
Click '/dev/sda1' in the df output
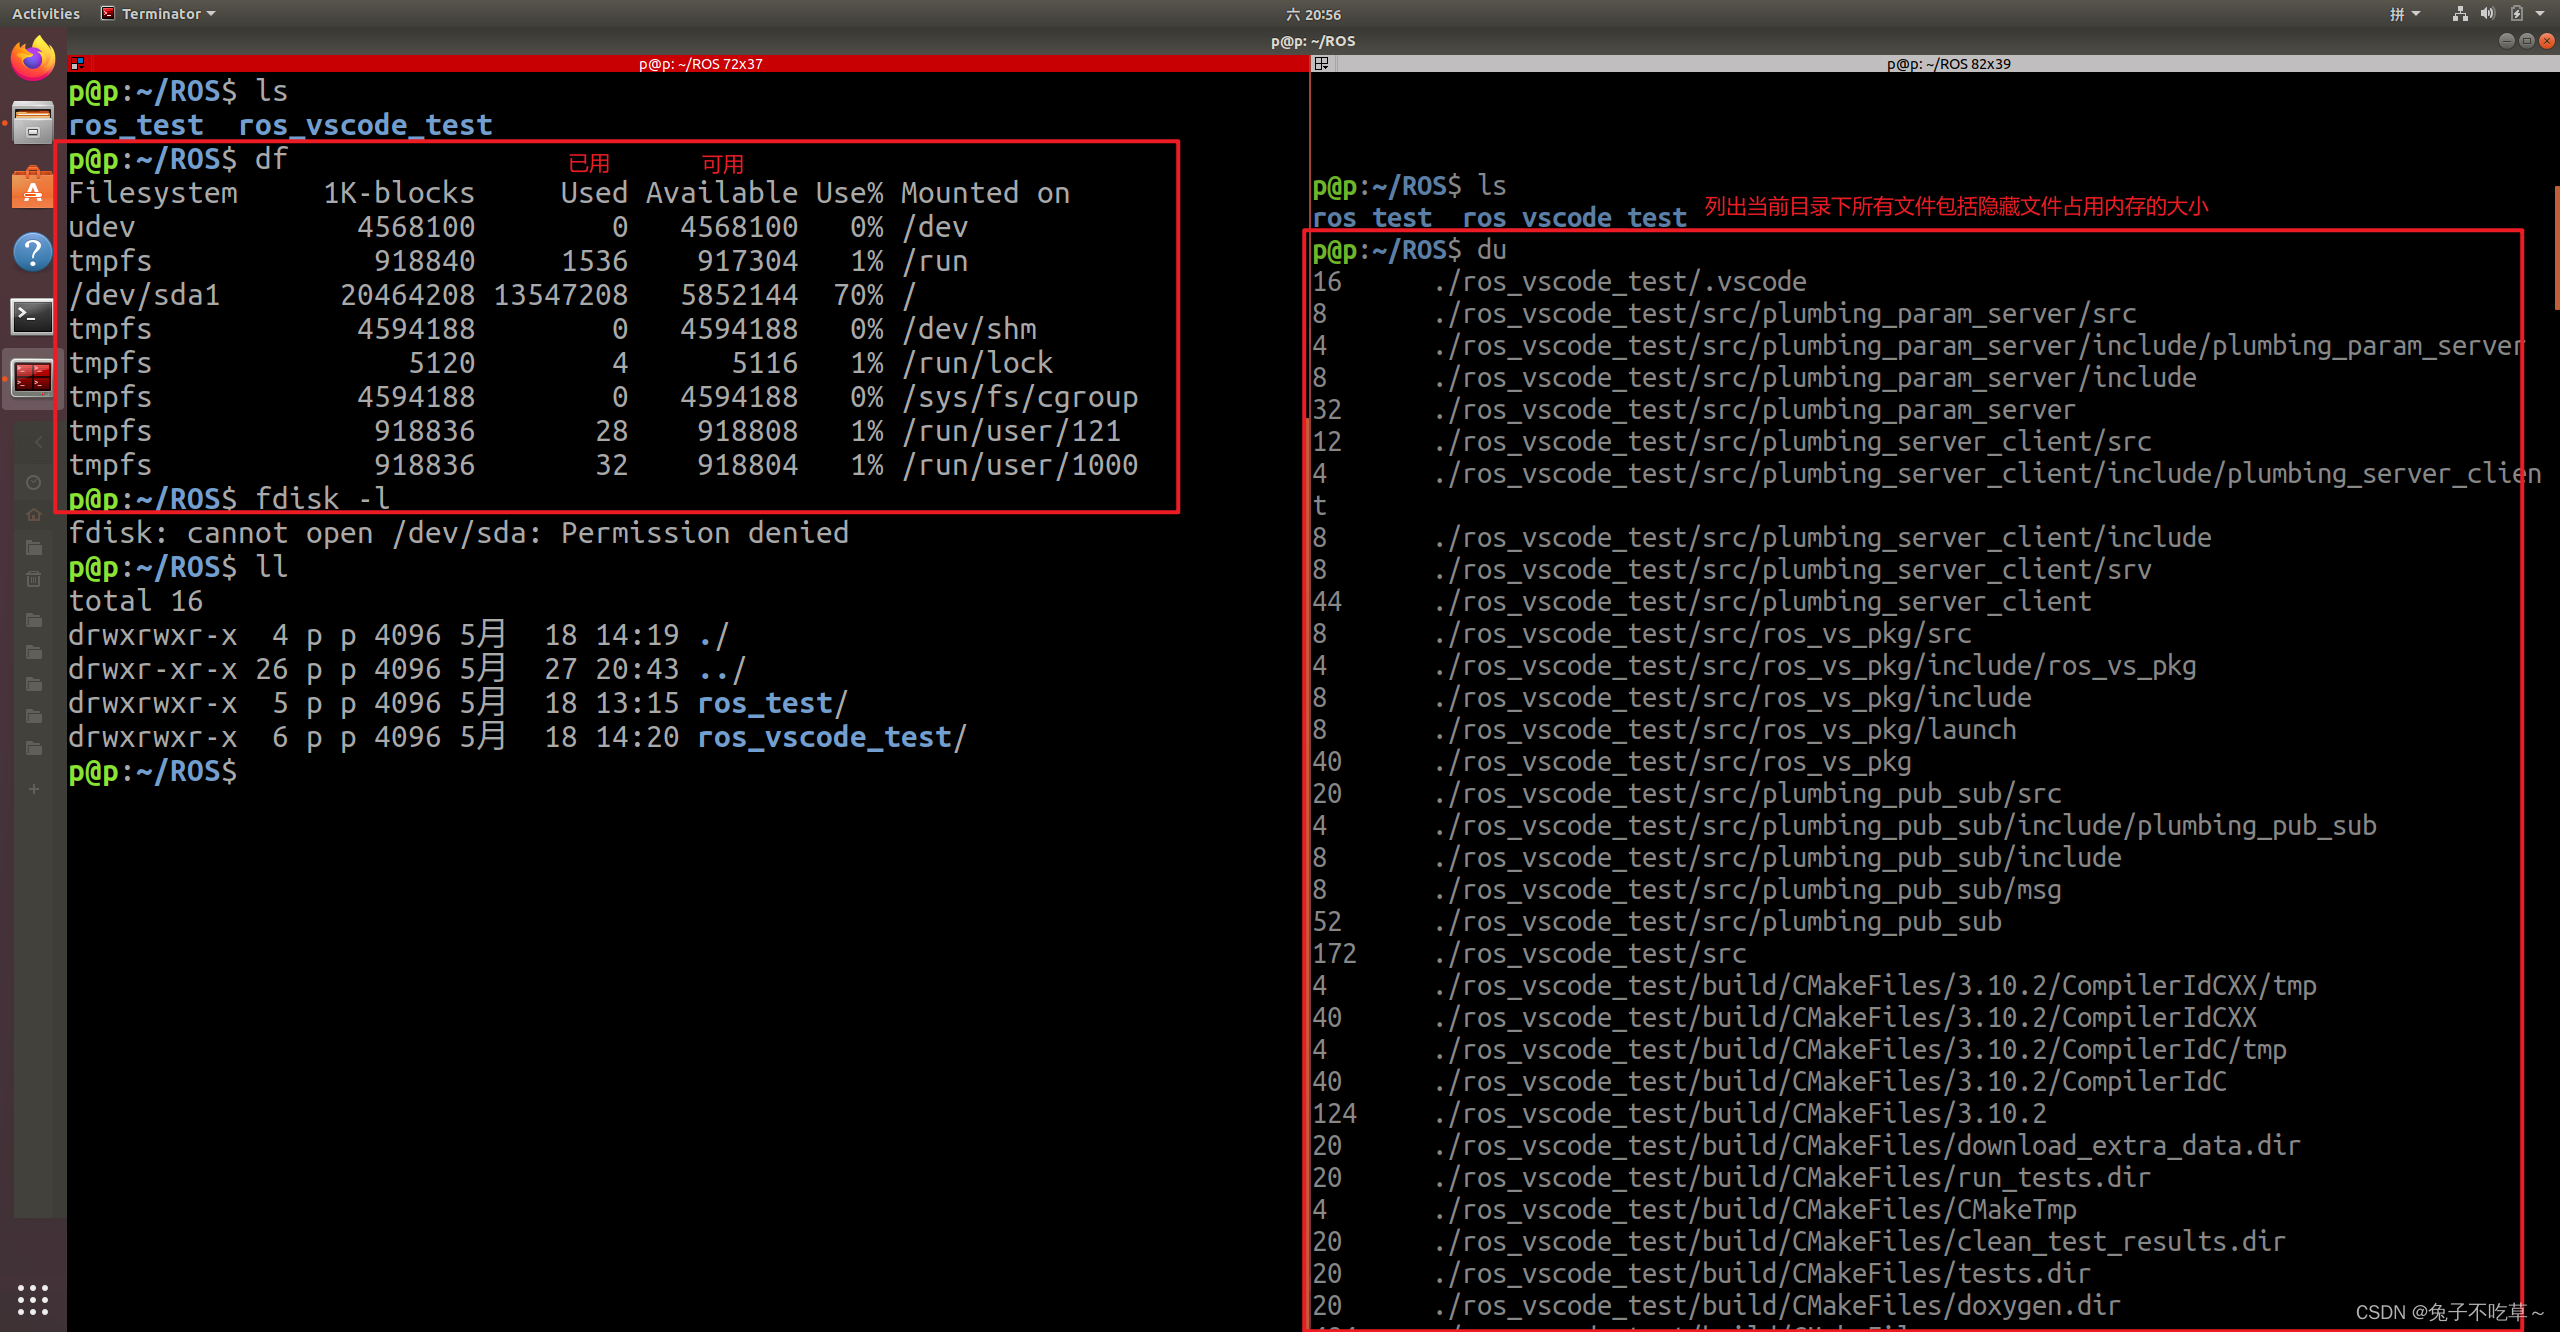[144, 295]
